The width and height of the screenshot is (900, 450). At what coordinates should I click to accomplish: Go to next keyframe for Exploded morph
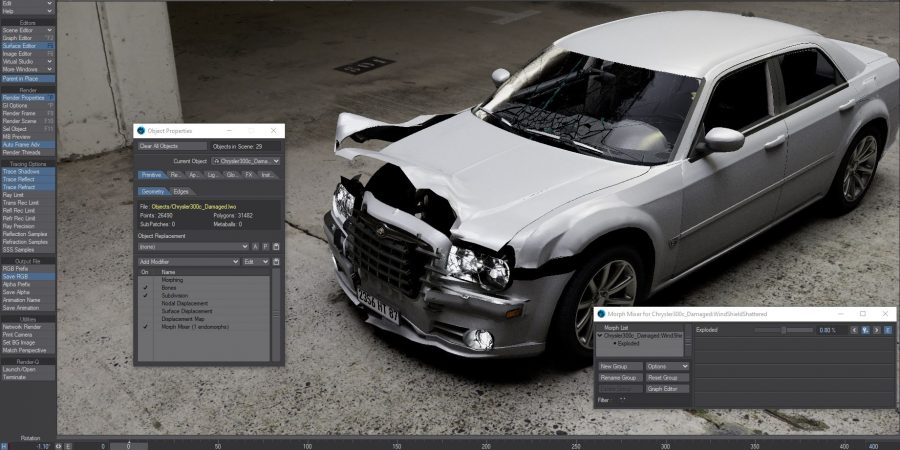876,330
